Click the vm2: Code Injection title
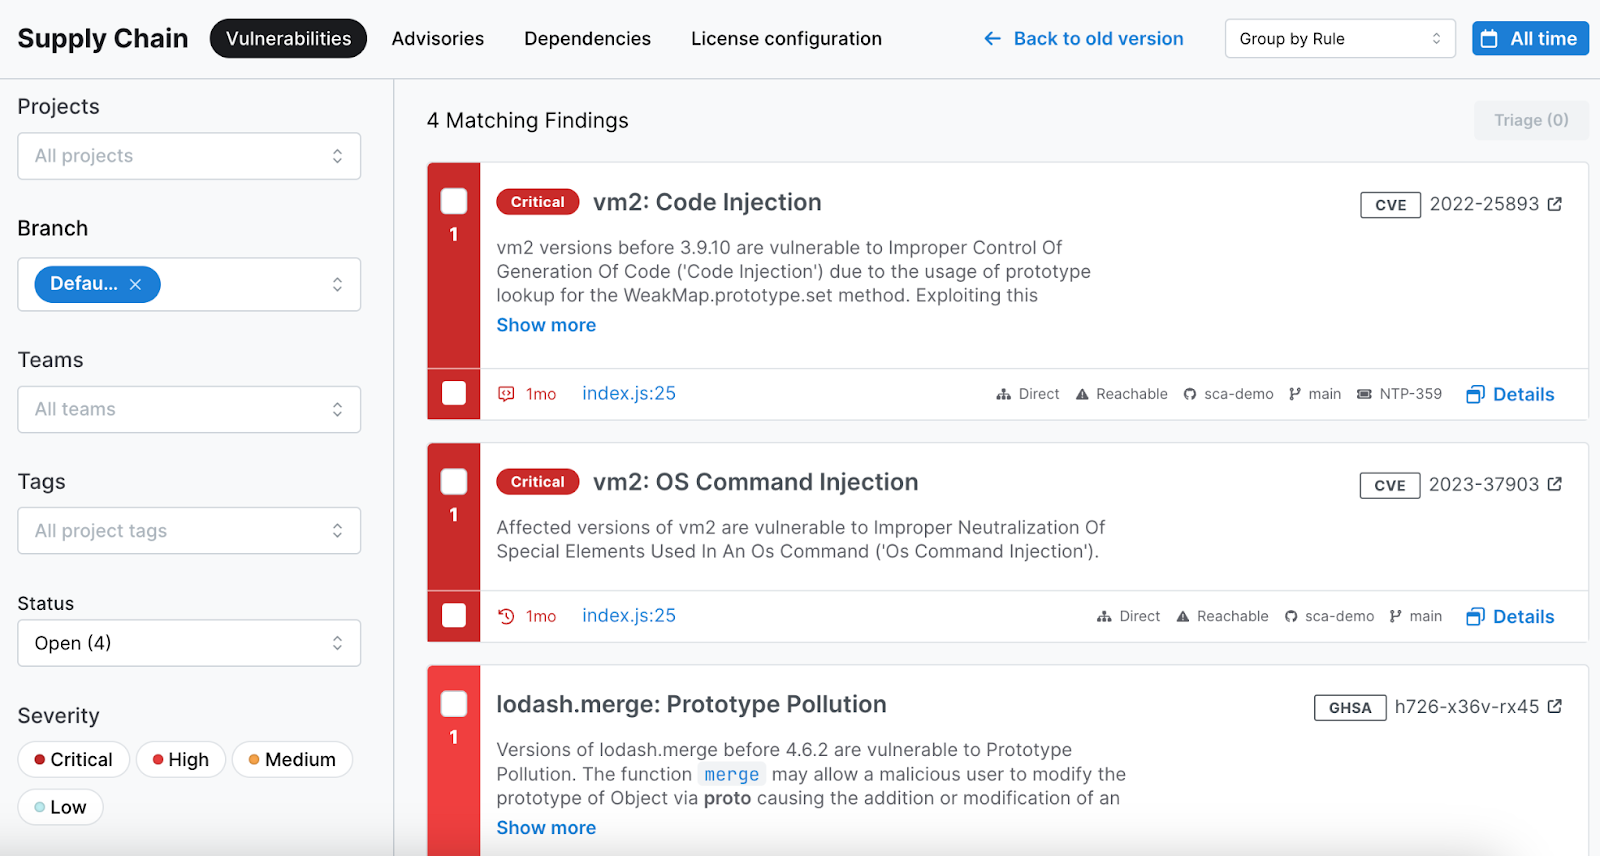Screen dimensions: 1600x856 [x=707, y=202]
